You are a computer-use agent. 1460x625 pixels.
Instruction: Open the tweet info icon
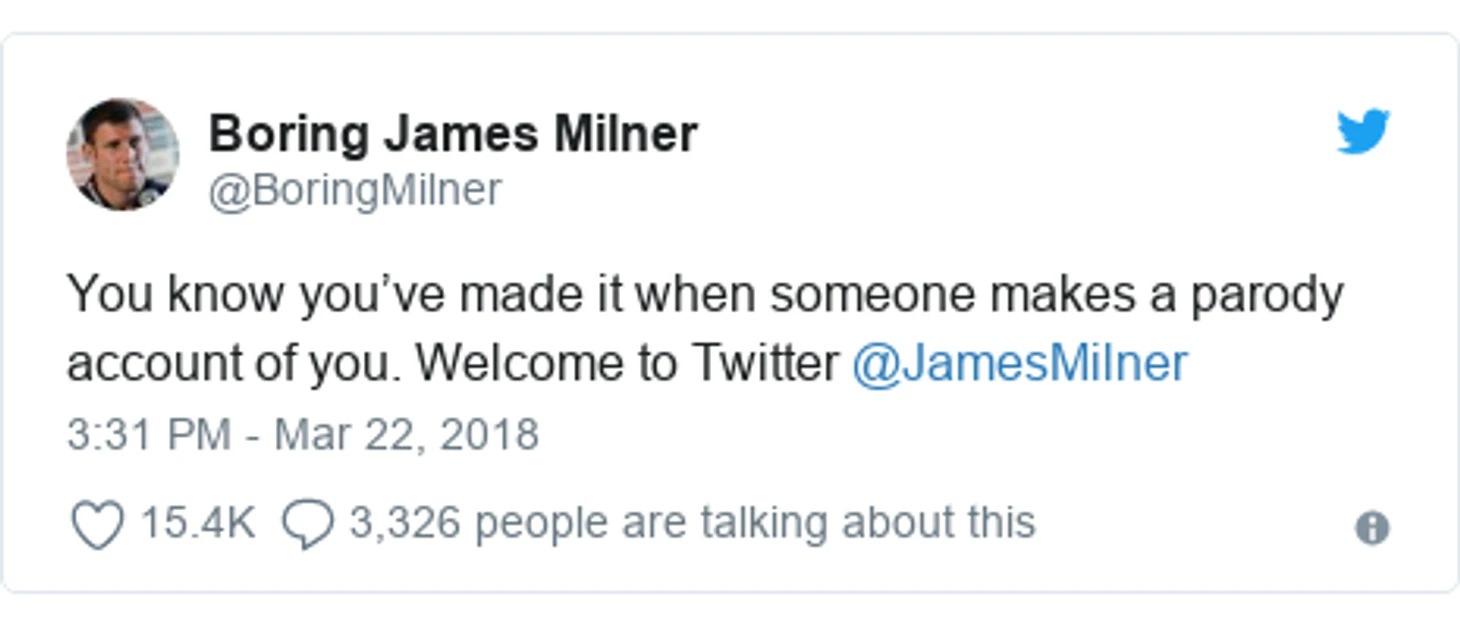click(x=1372, y=527)
